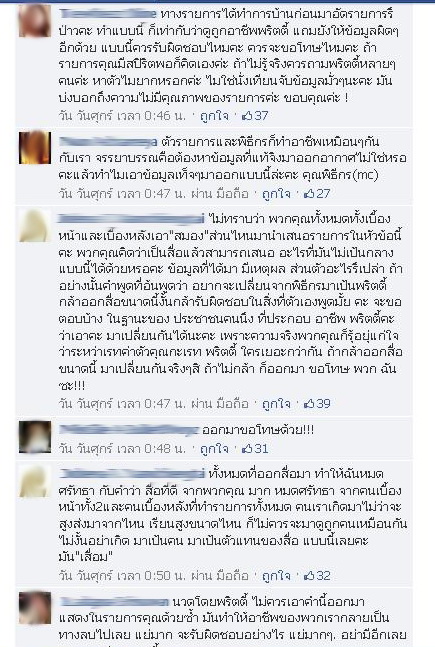
Task: Click ถูกใจ on the long 39-like comment
Action: pos(276,404)
